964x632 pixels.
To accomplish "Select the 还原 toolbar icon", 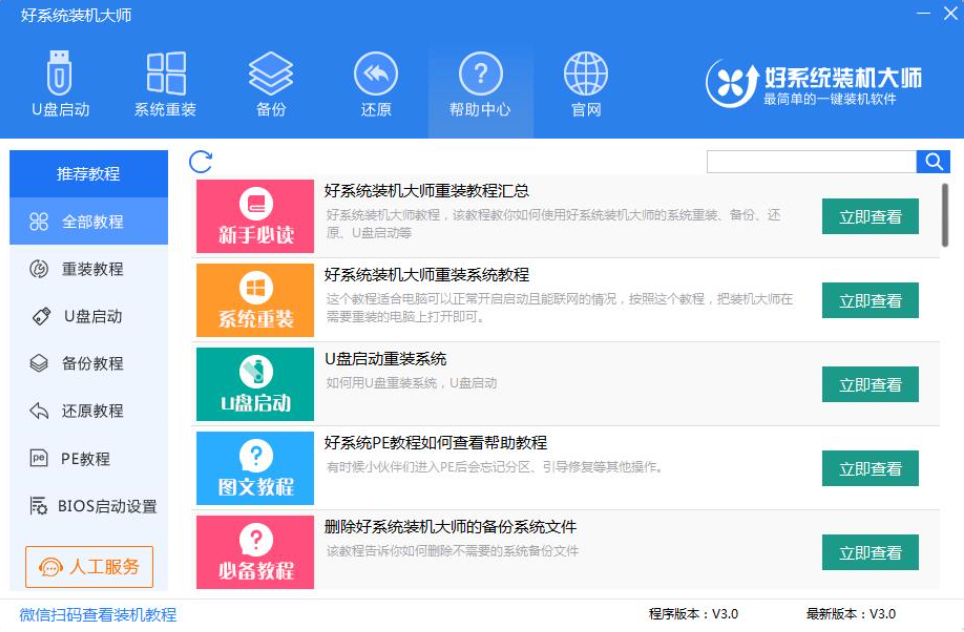I will pos(375,85).
